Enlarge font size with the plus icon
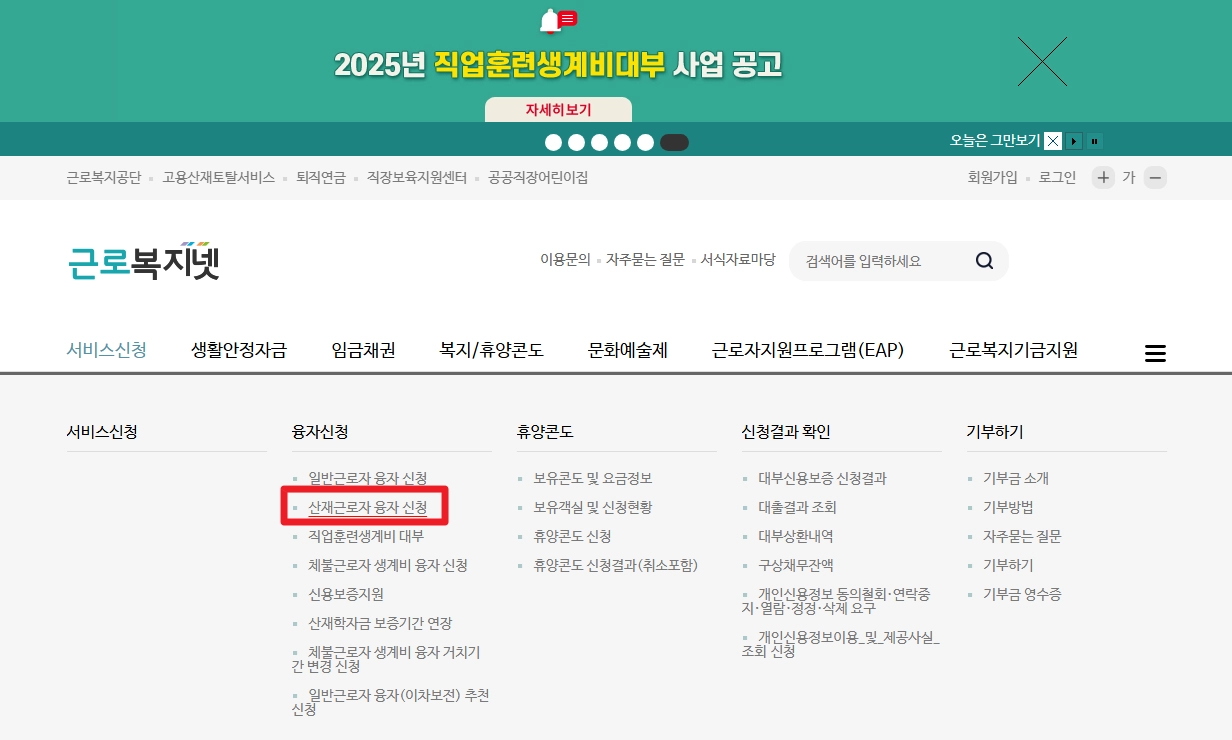Screen dimensions: 1232x740 [1102, 177]
